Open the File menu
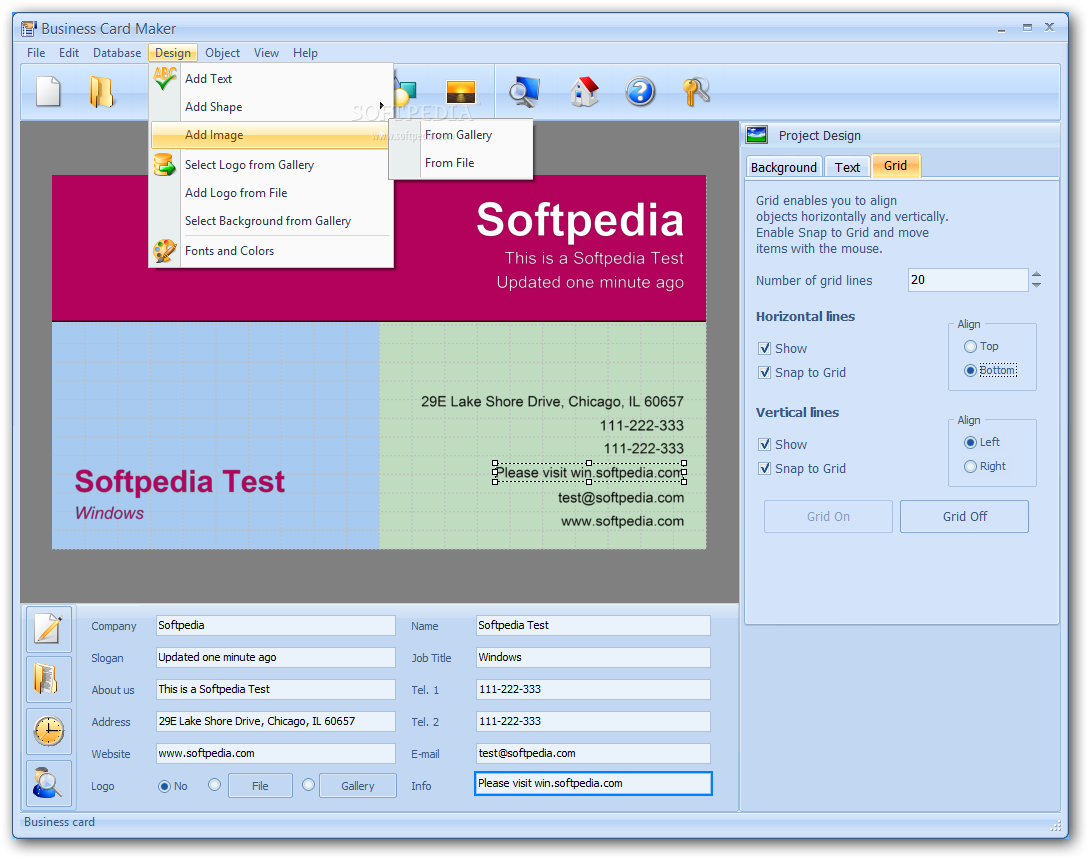 click(x=36, y=53)
